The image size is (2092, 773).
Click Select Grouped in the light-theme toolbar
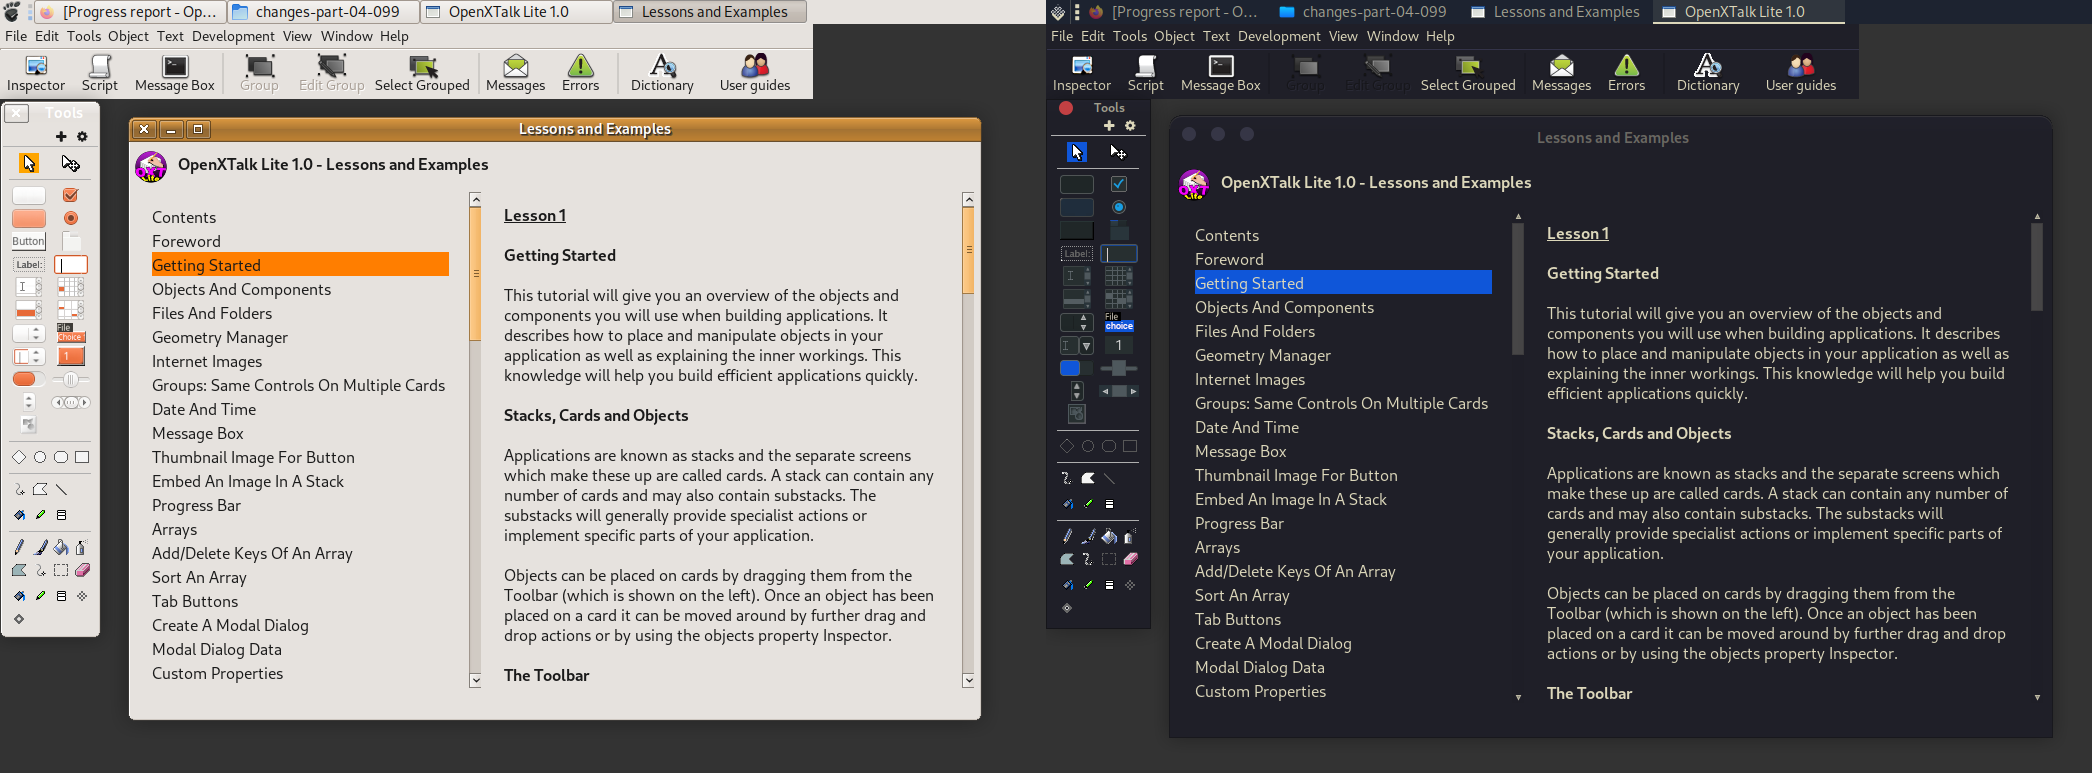(x=422, y=73)
